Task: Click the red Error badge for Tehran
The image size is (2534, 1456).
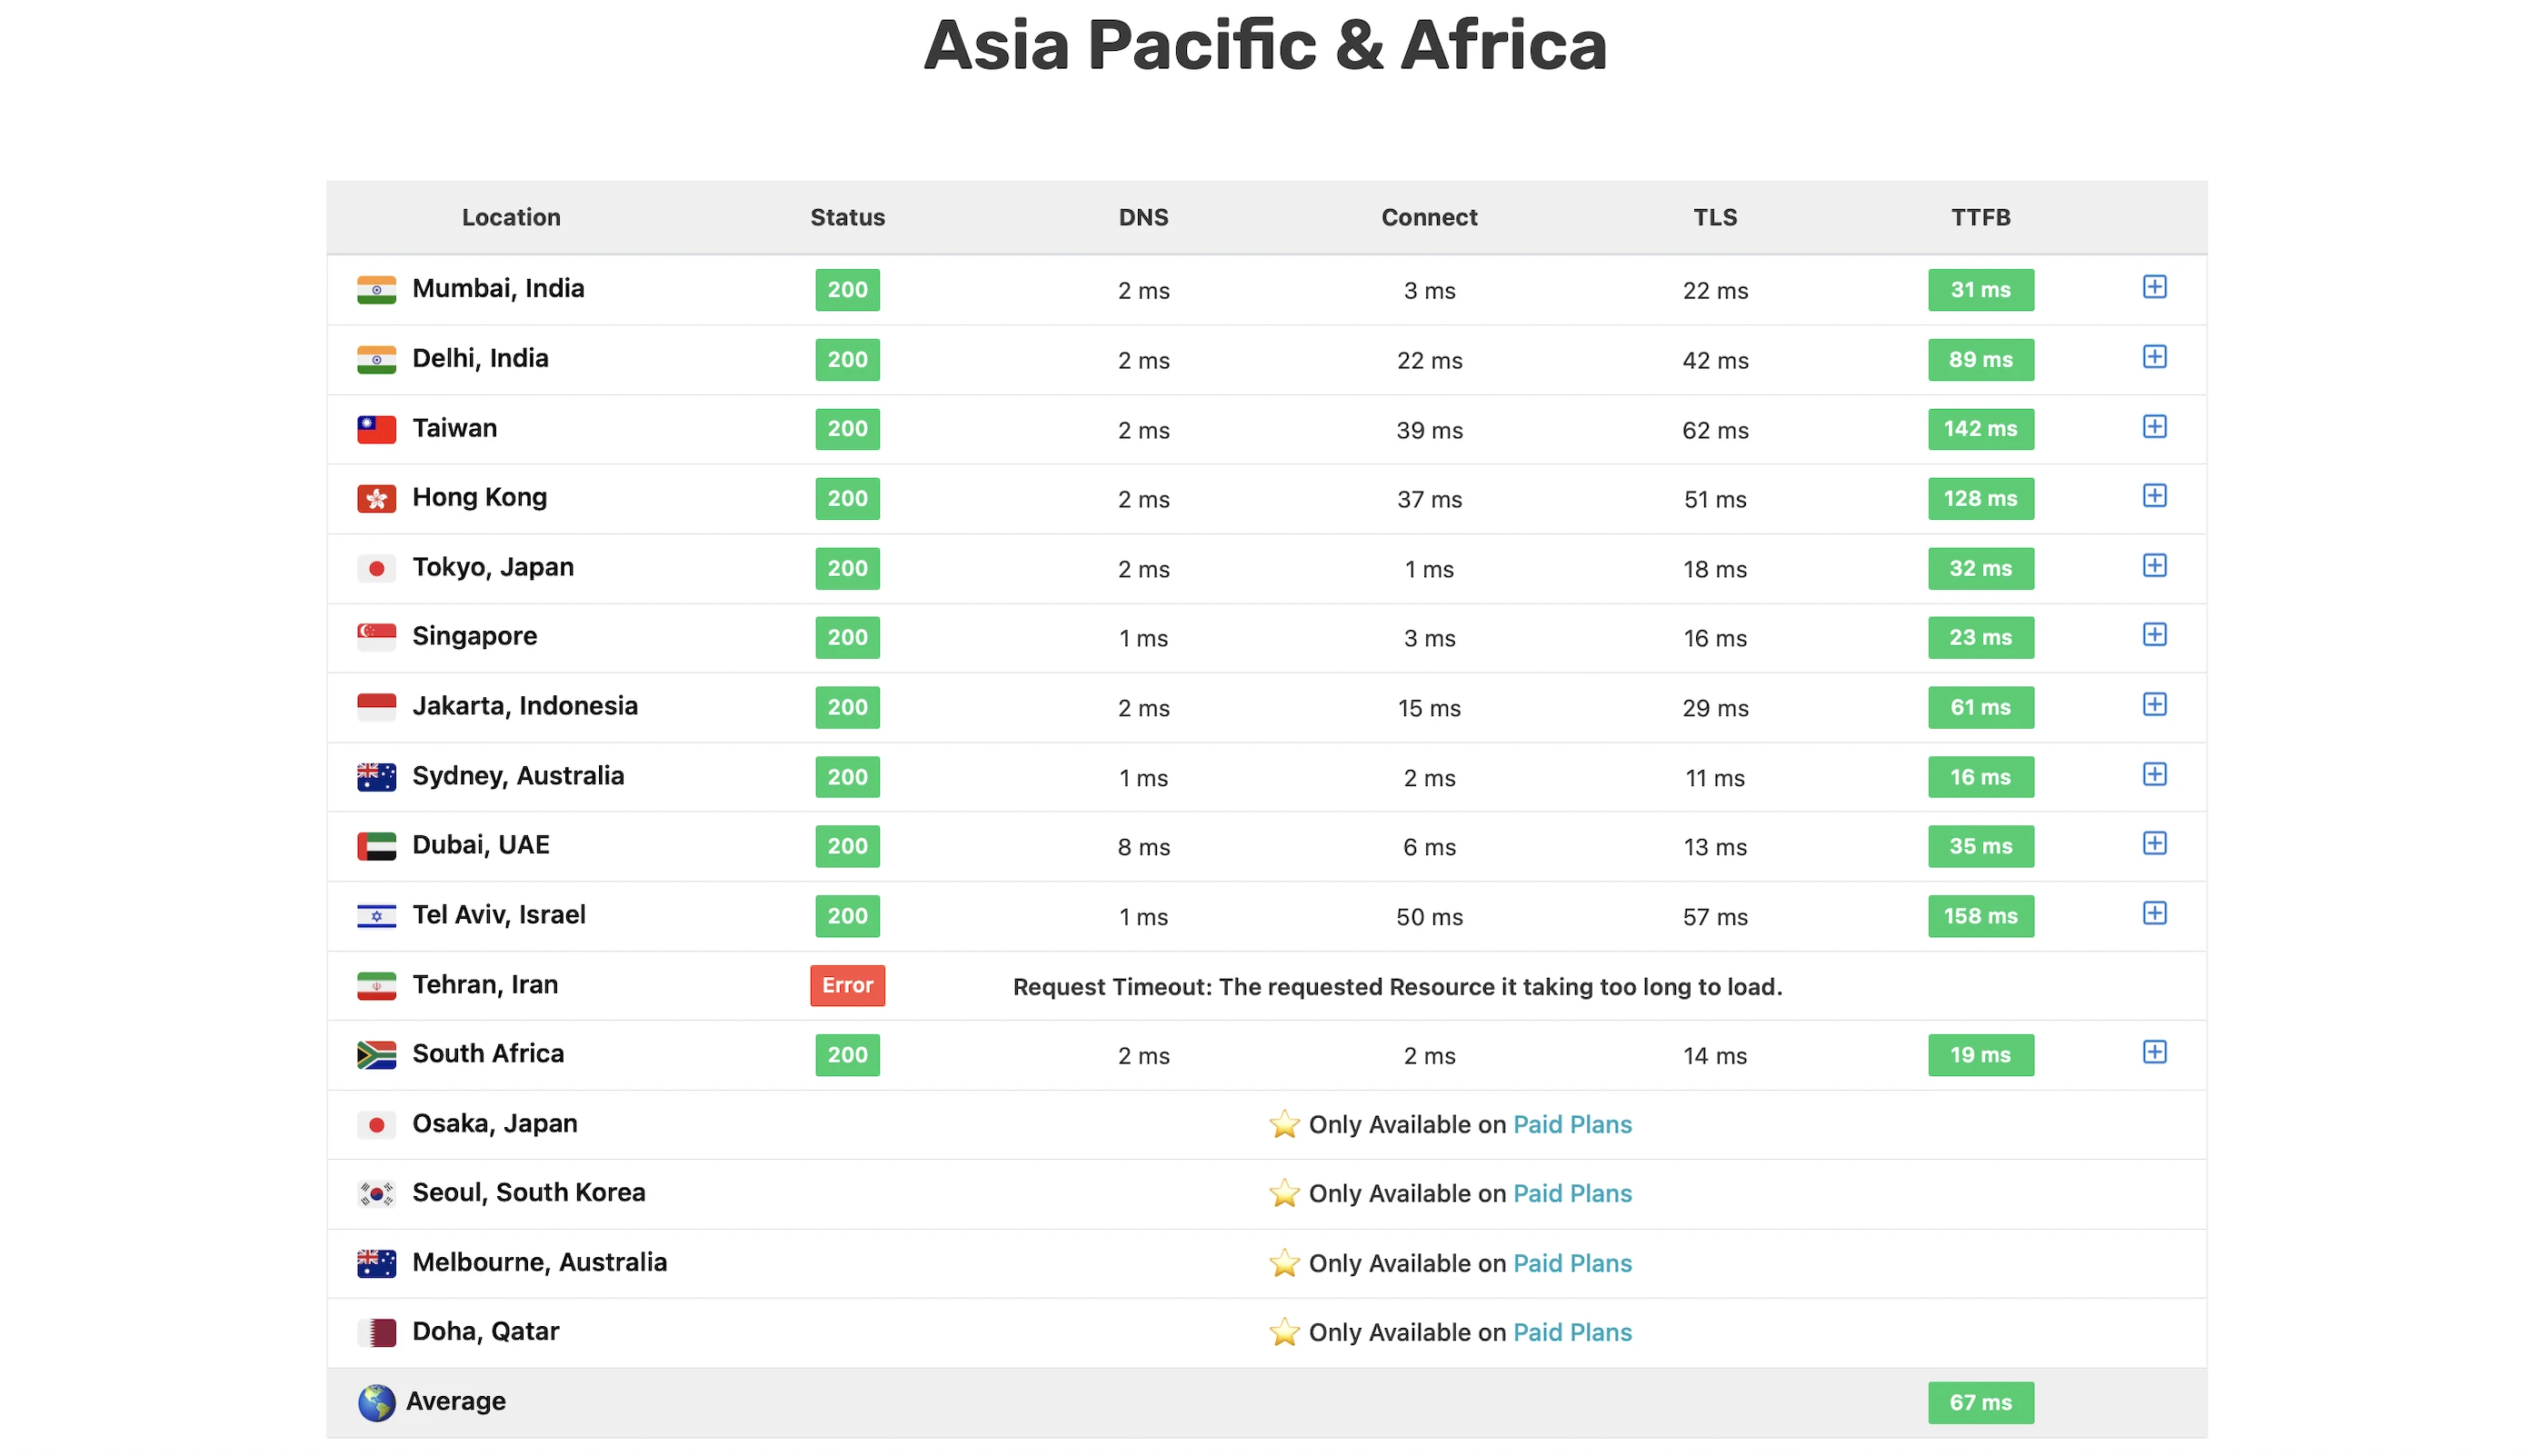Action: click(x=847, y=985)
